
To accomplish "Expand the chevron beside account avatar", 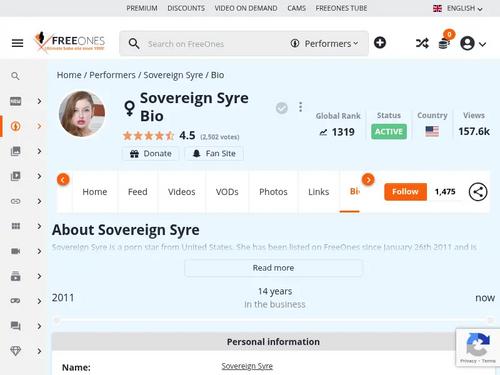I will pyautogui.click(x=482, y=44).
